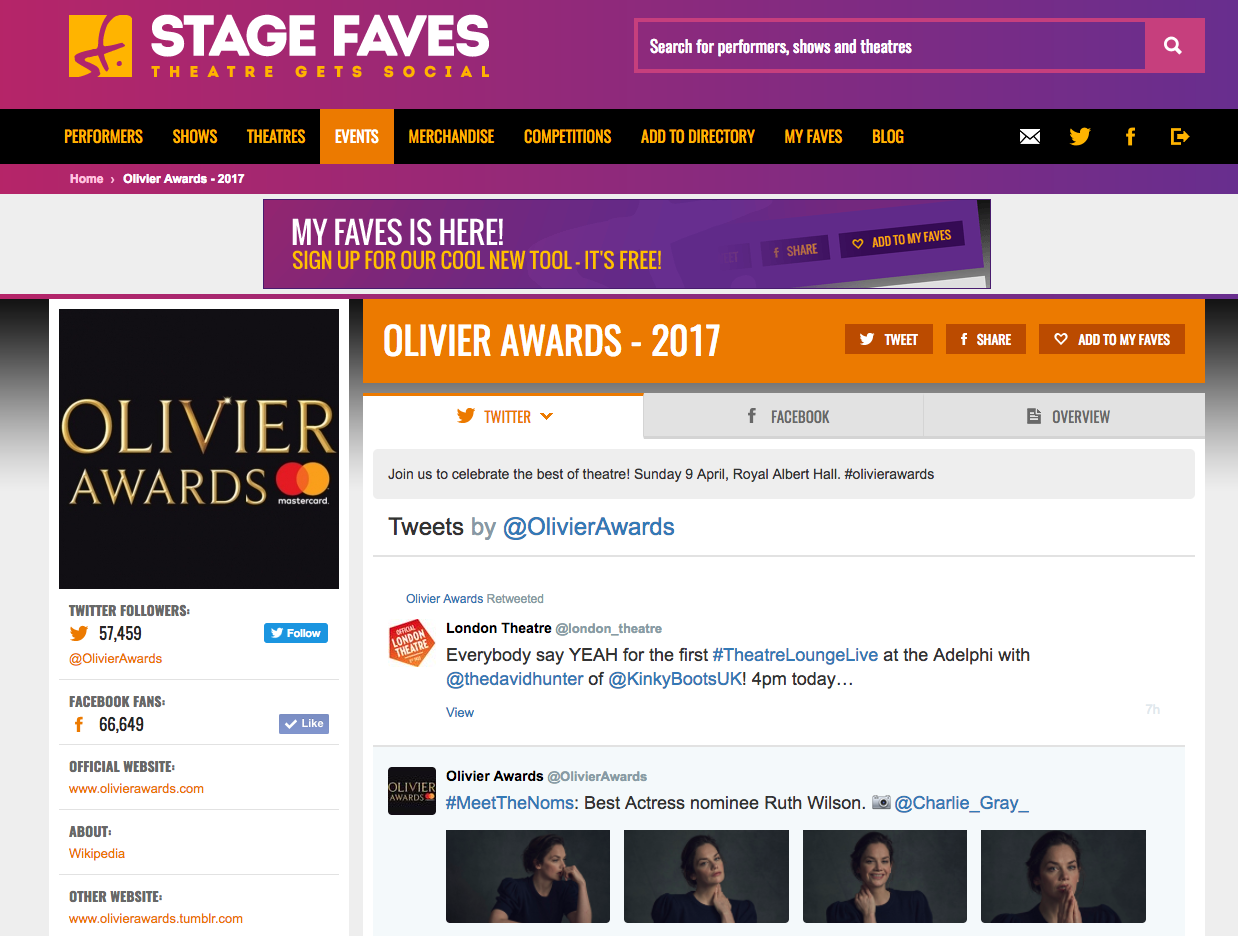1238x936 pixels.
Task: Click the Home breadcrumb link
Action: (x=86, y=179)
